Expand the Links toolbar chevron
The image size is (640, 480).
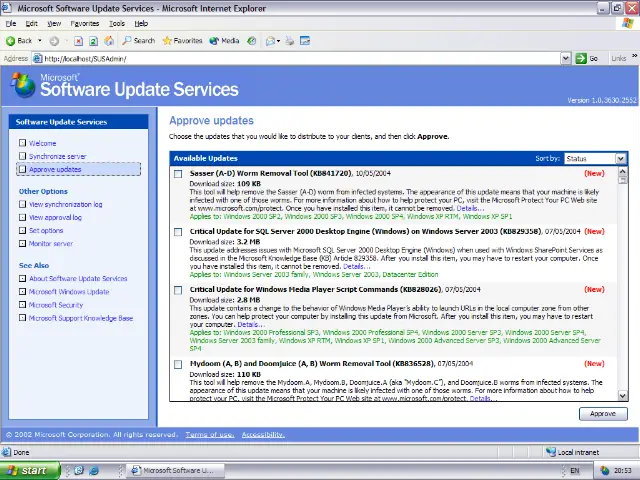click(x=634, y=56)
